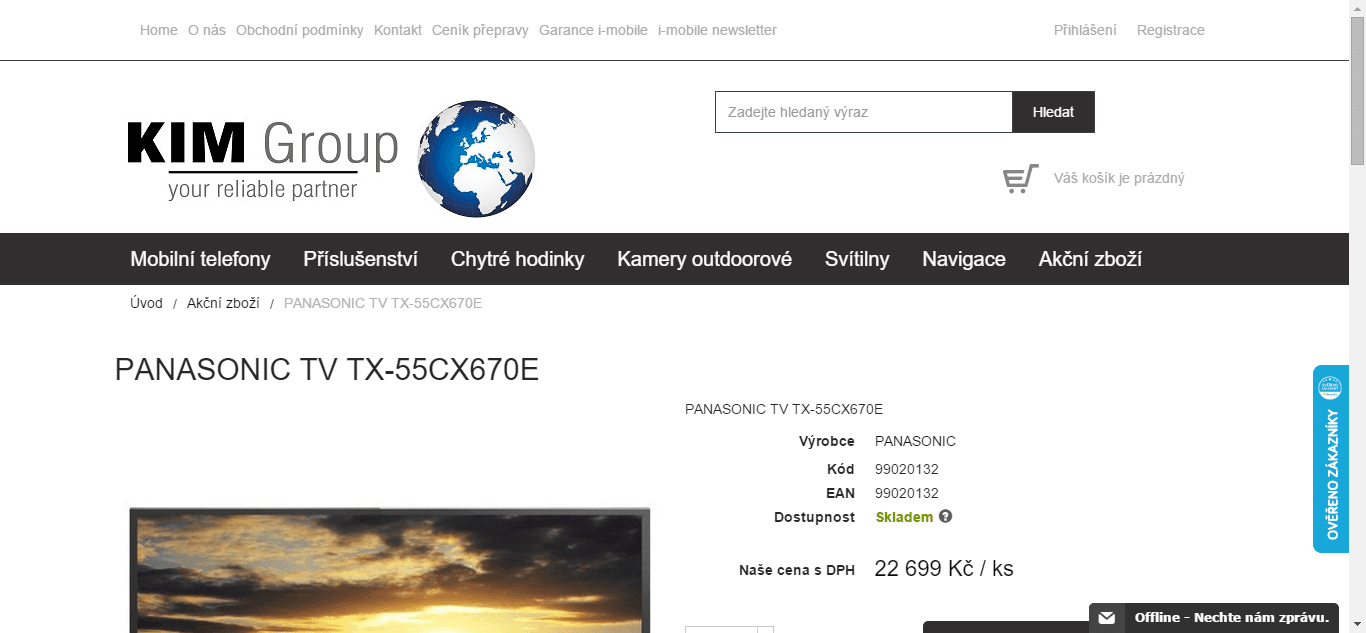Click the Skladem availability text

[904, 517]
